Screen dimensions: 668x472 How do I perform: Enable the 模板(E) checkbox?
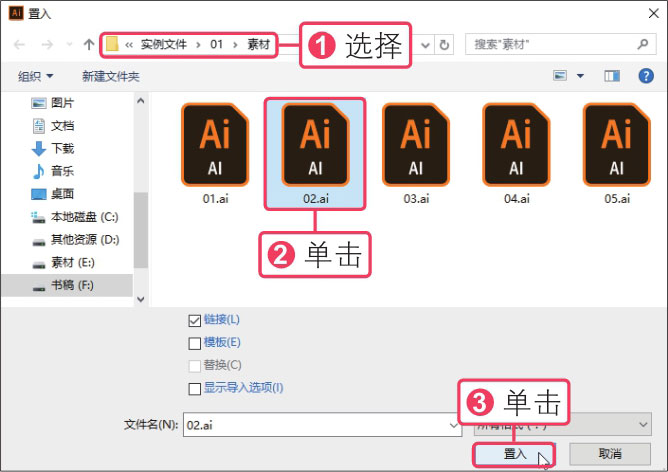coord(195,343)
